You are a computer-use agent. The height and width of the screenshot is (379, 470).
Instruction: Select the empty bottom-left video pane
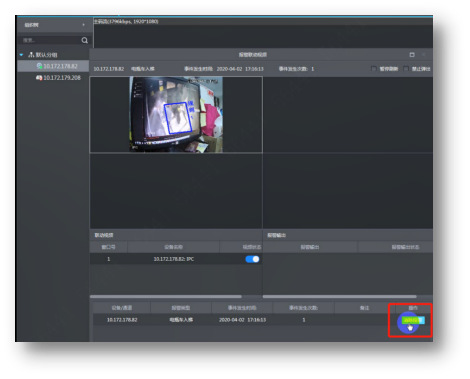click(176, 191)
